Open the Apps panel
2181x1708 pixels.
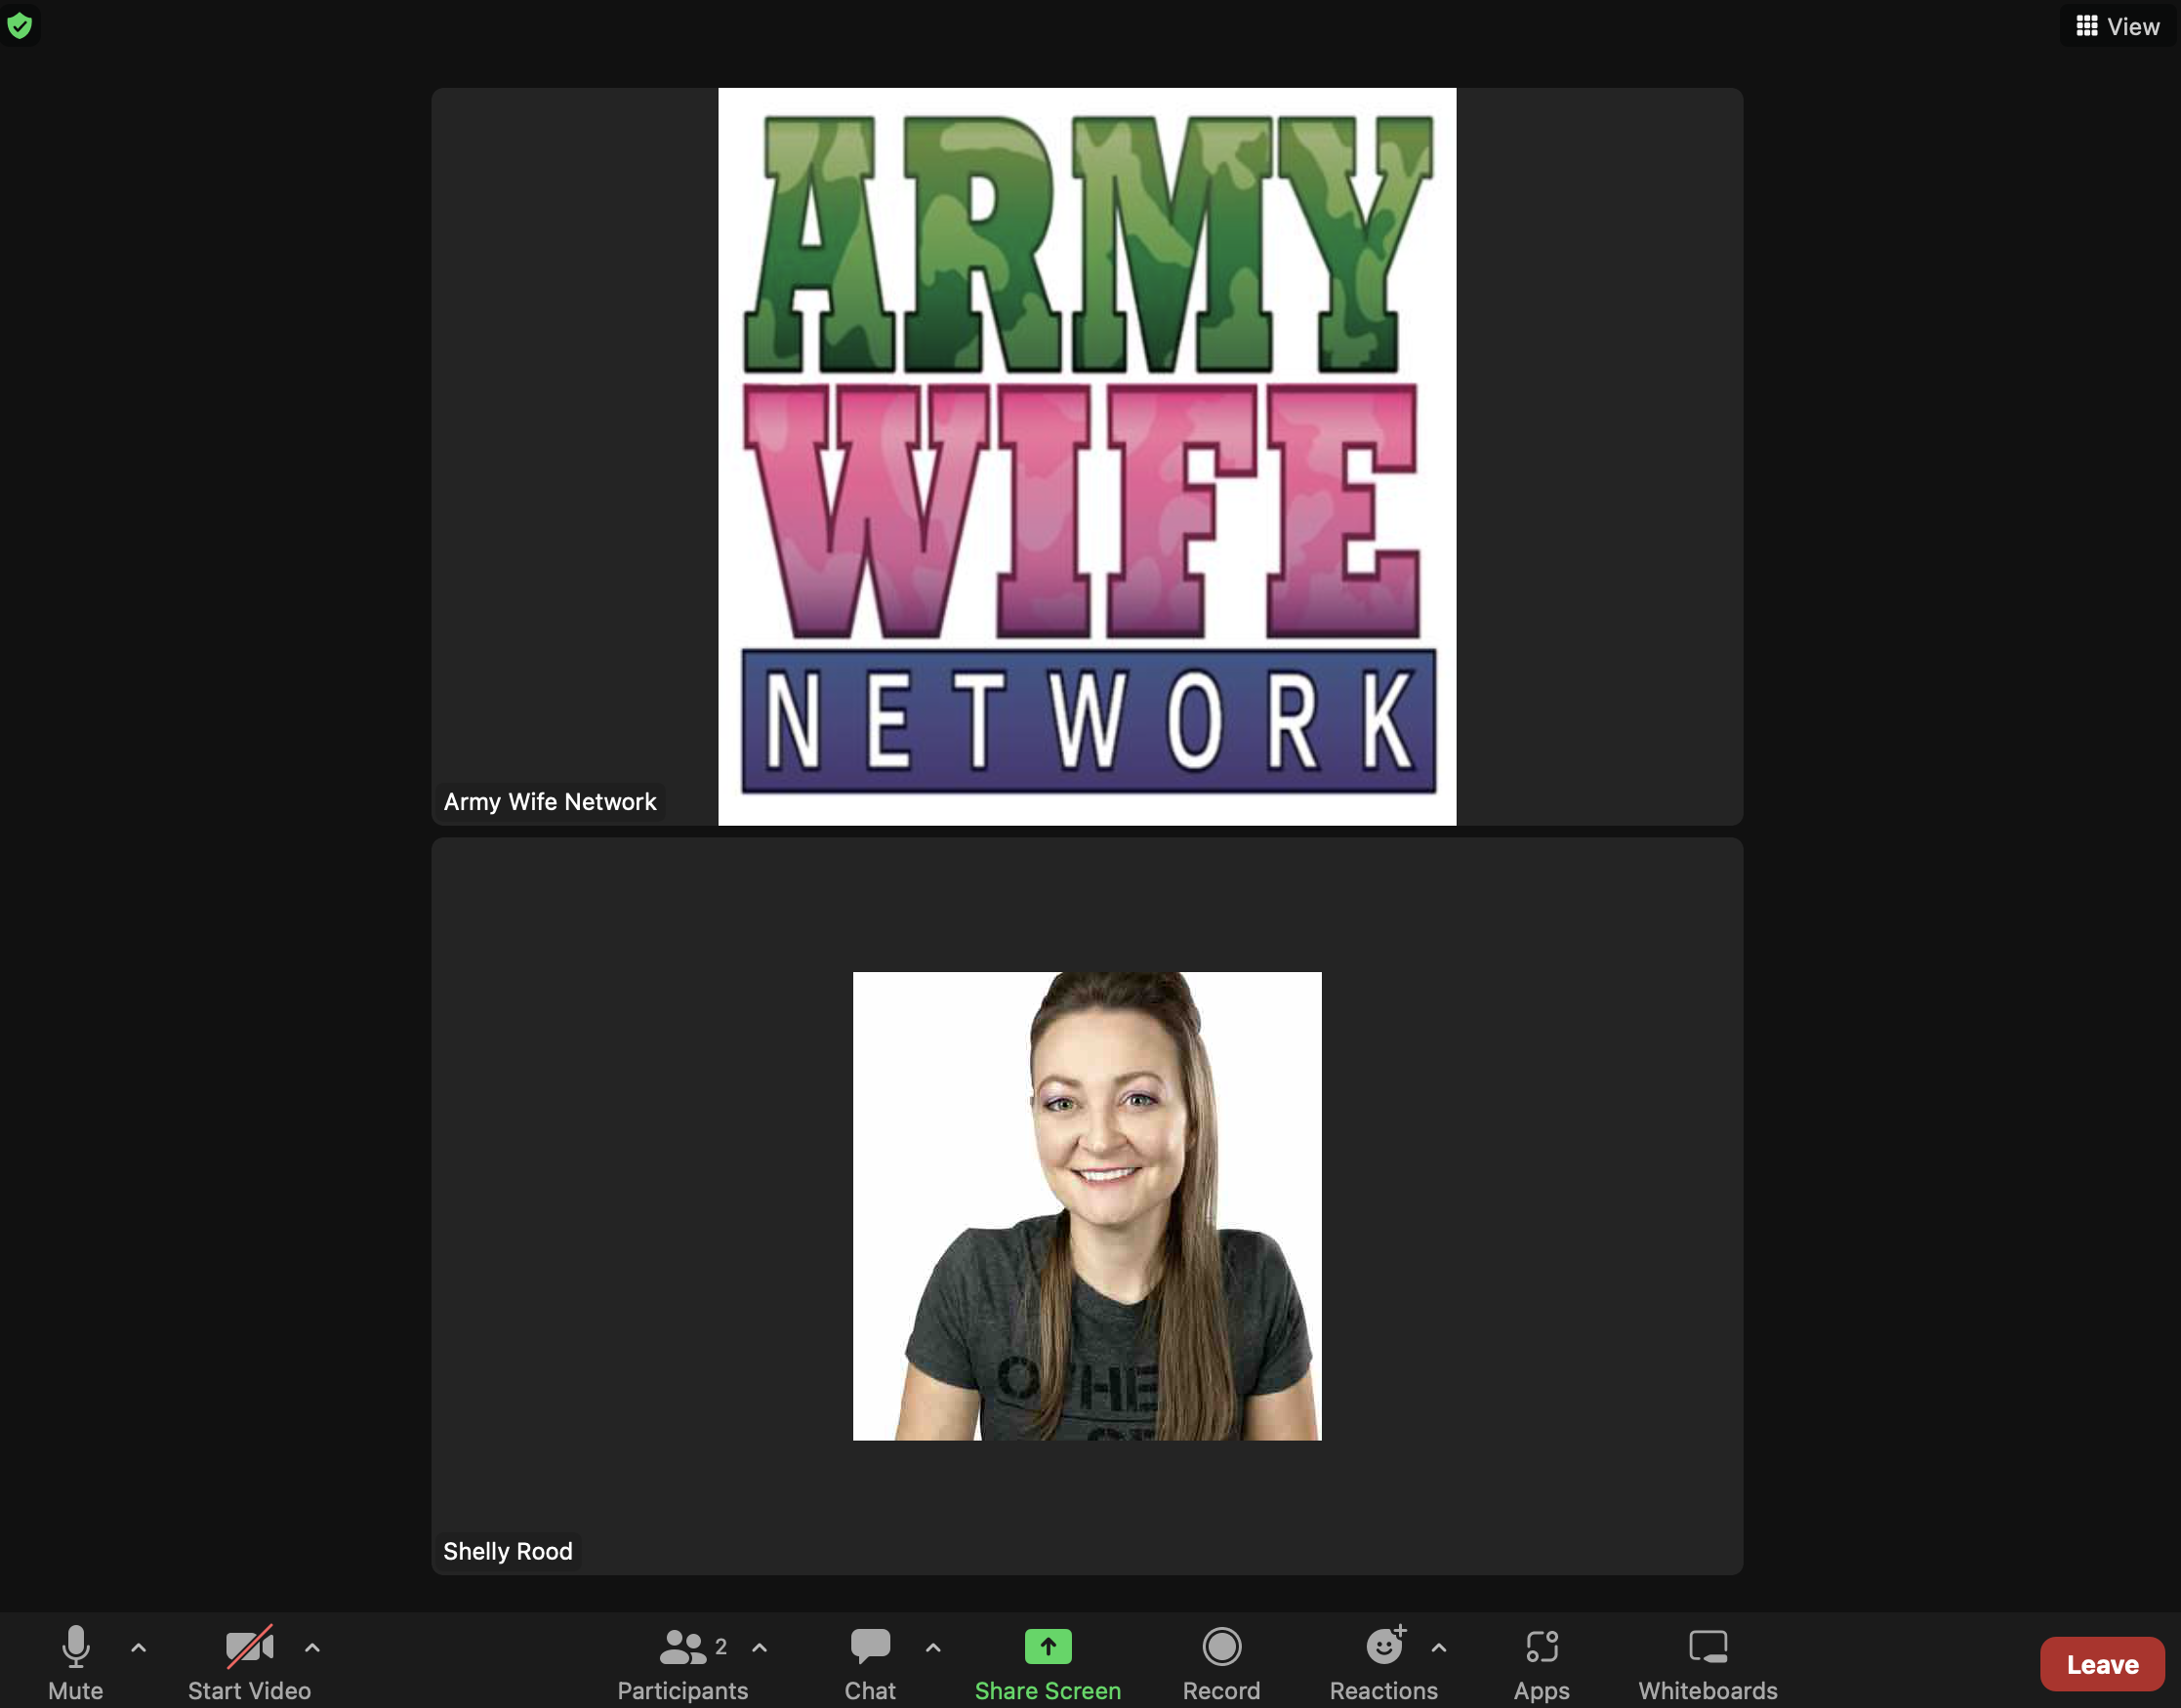pyautogui.click(x=1541, y=1663)
